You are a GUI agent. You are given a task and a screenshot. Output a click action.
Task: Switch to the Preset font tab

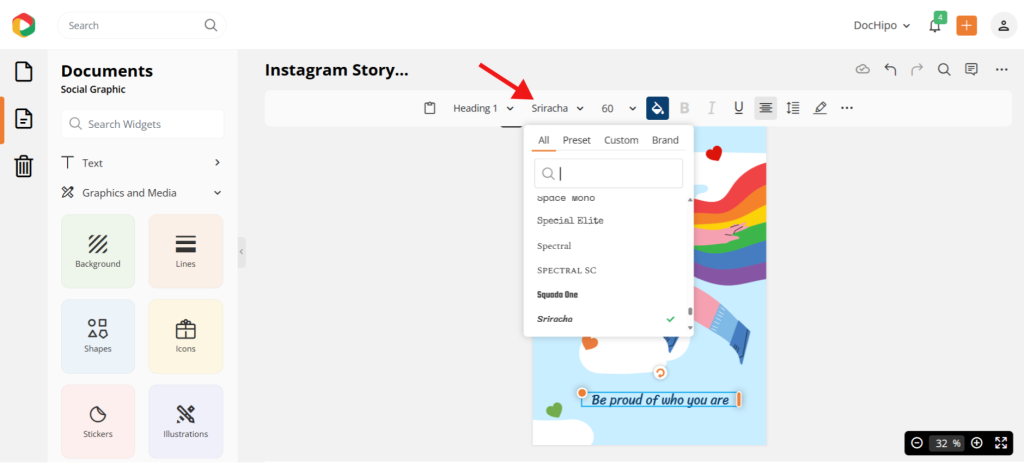[x=577, y=140]
